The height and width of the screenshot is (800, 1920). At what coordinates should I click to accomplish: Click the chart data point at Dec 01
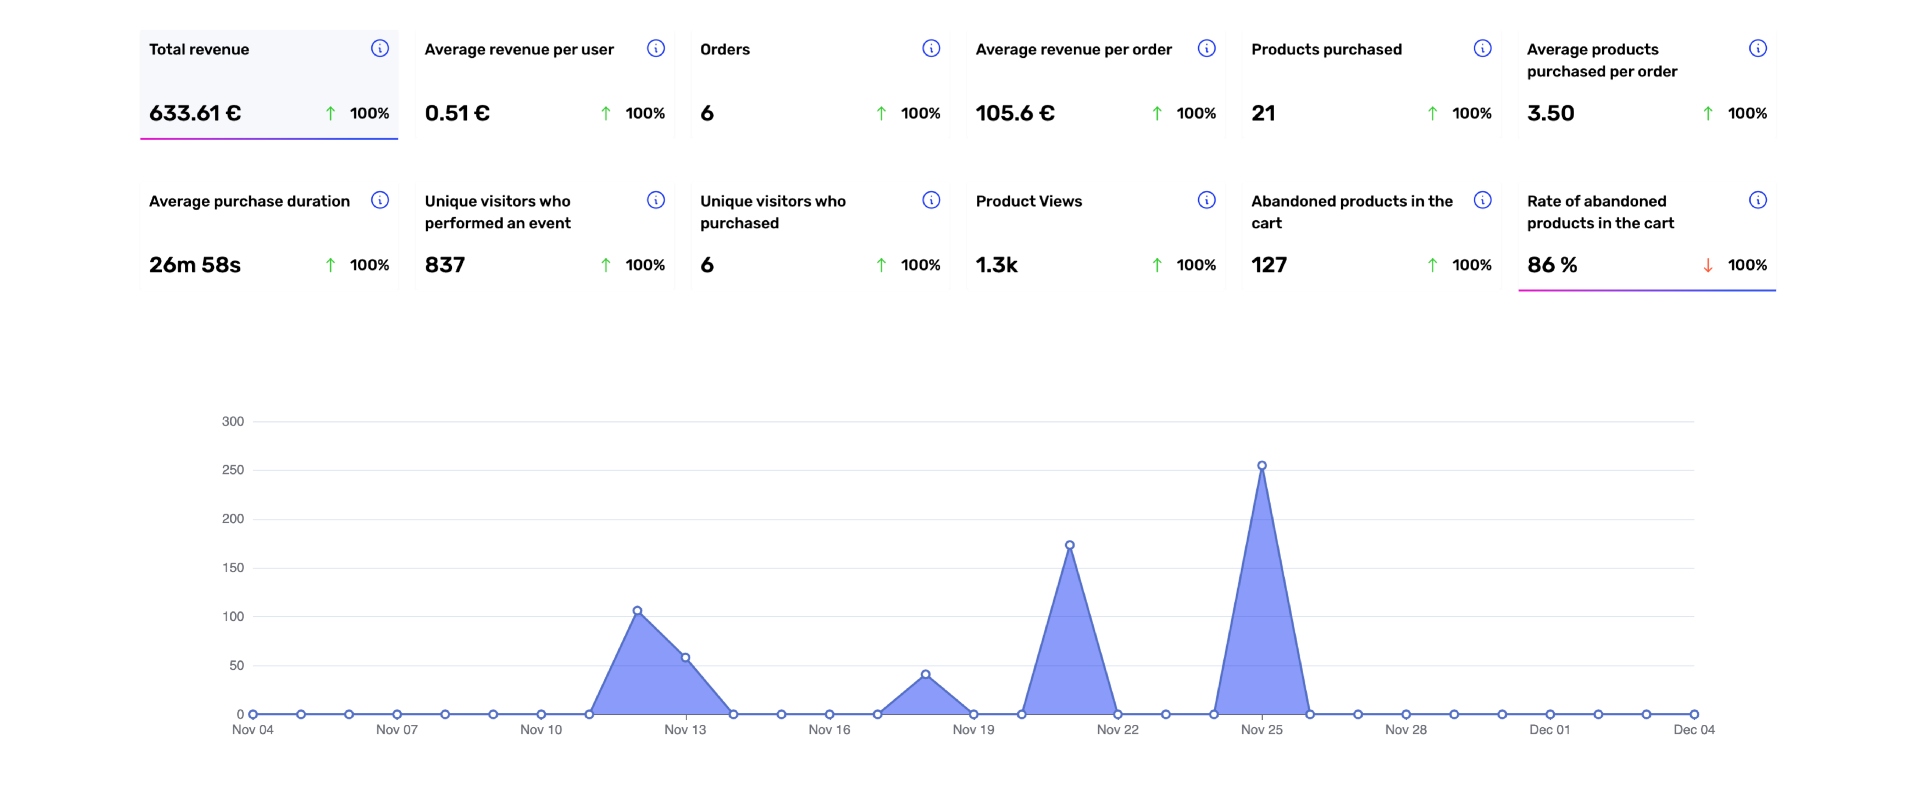[x=1550, y=715]
